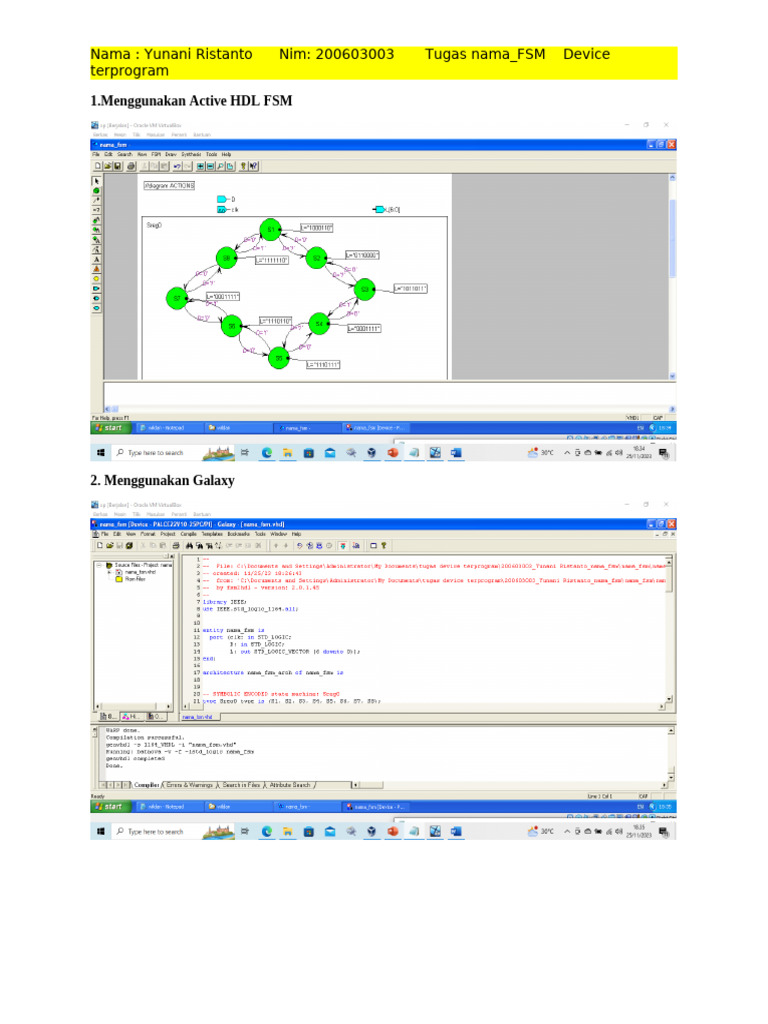The image size is (768, 1024).
Task: Collapse the Source Files project tree node in Galaxy
Action: [x=99, y=565]
